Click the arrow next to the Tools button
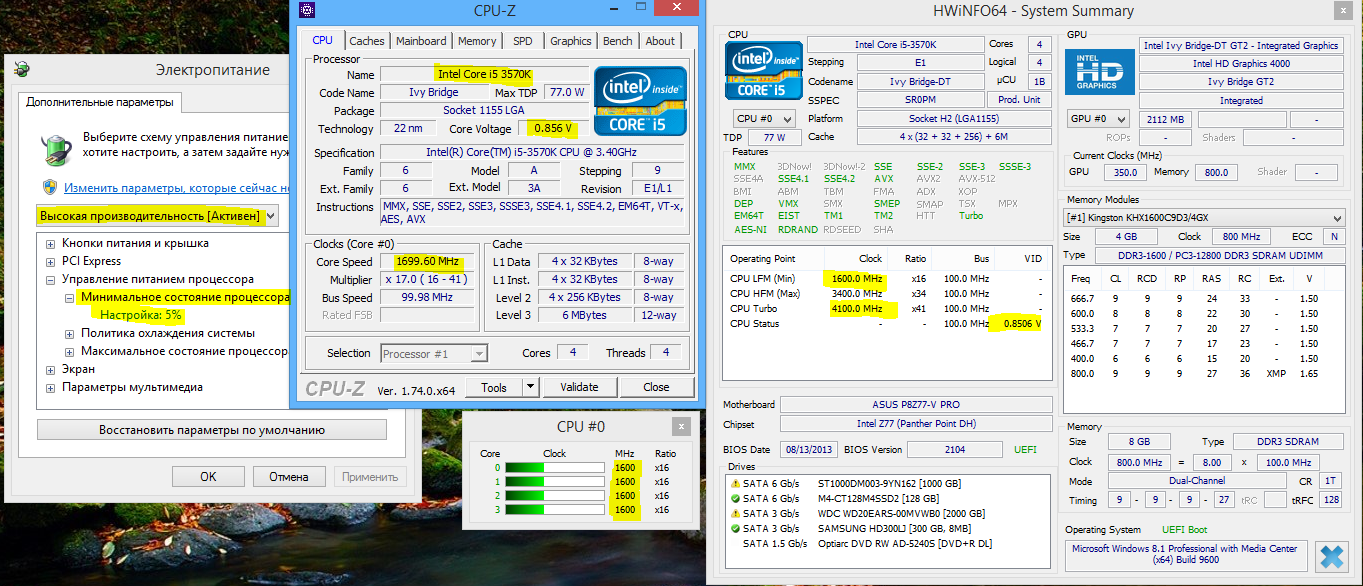 530,387
